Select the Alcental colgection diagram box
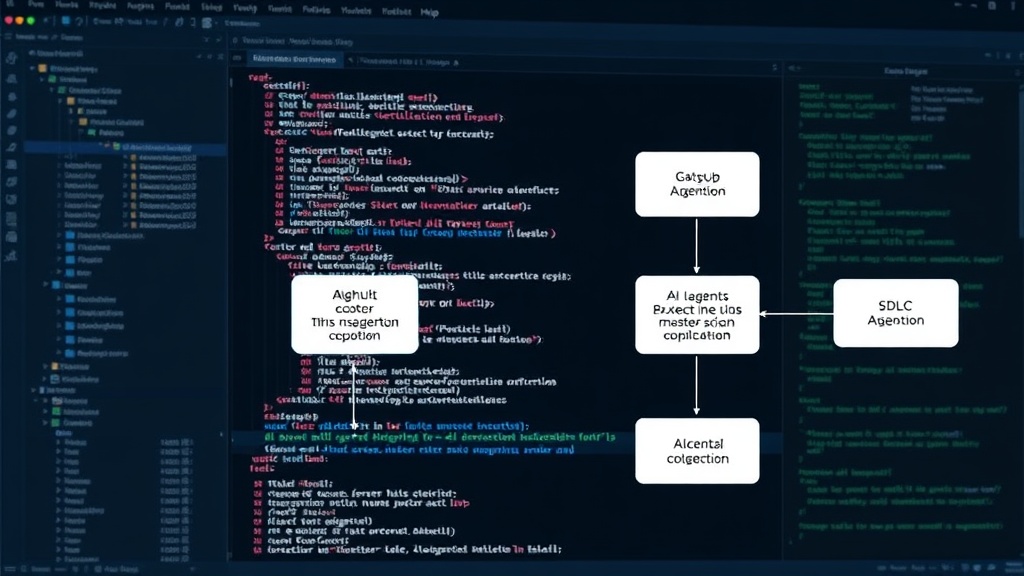The height and width of the screenshot is (576, 1024). click(x=697, y=451)
